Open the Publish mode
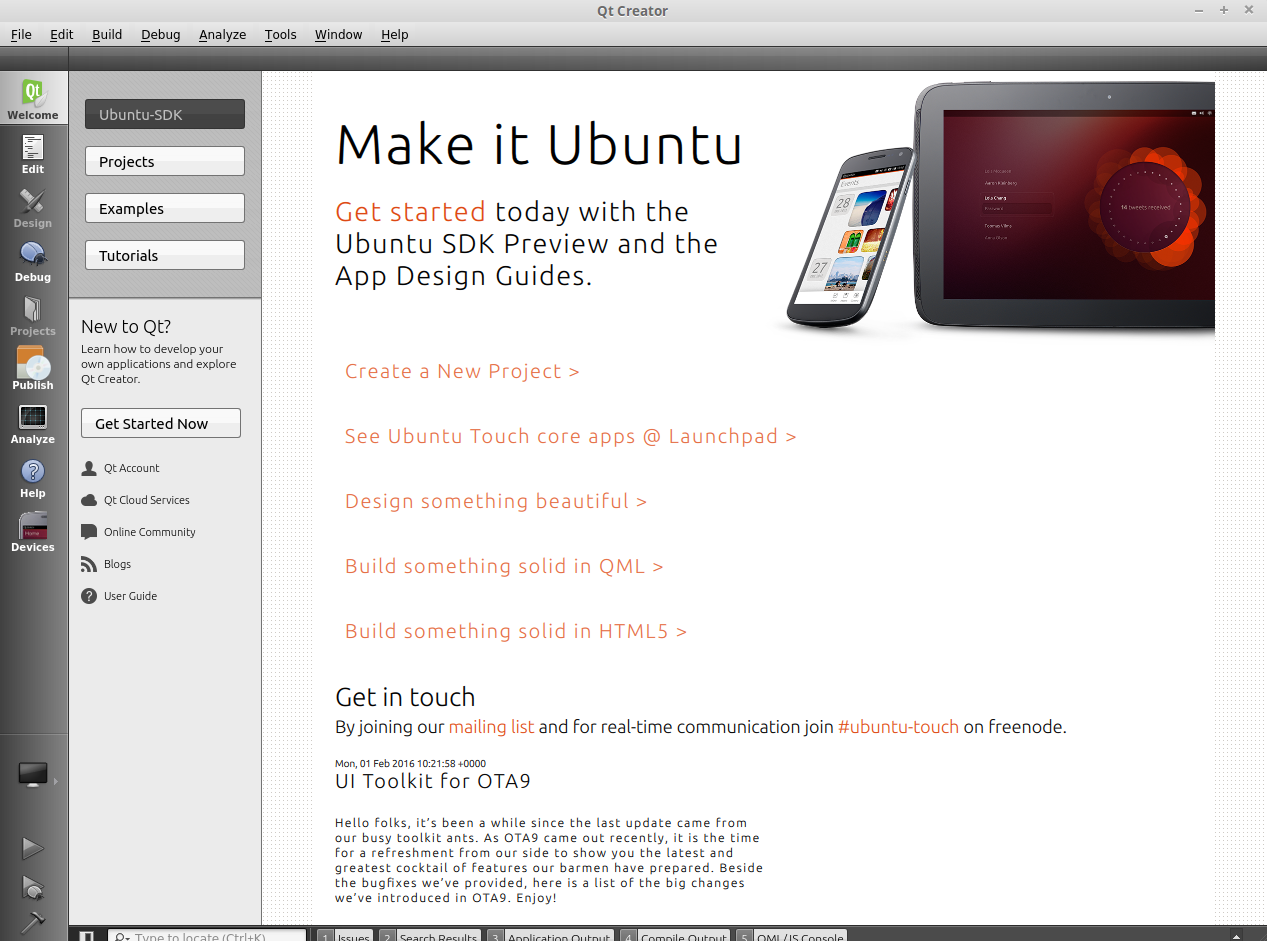Viewport: 1267px width, 941px height. pos(33,369)
